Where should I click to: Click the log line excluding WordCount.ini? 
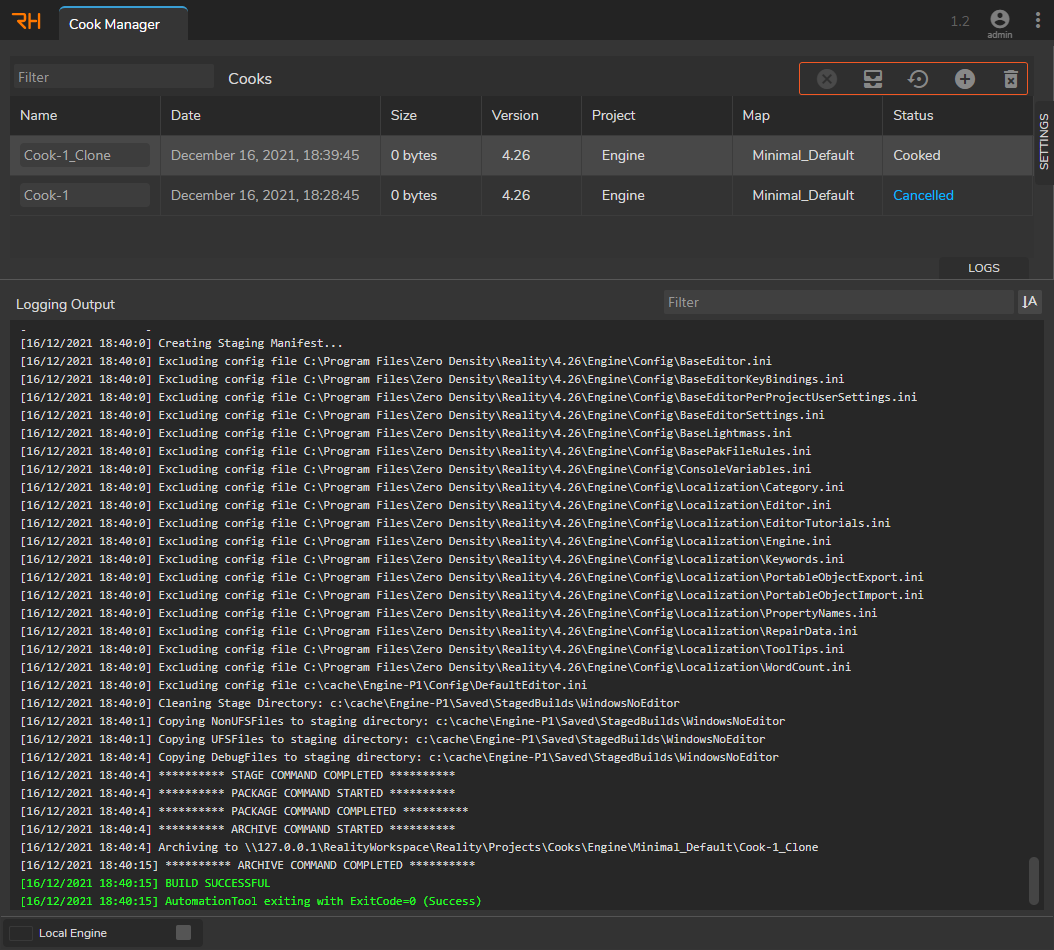(436, 667)
